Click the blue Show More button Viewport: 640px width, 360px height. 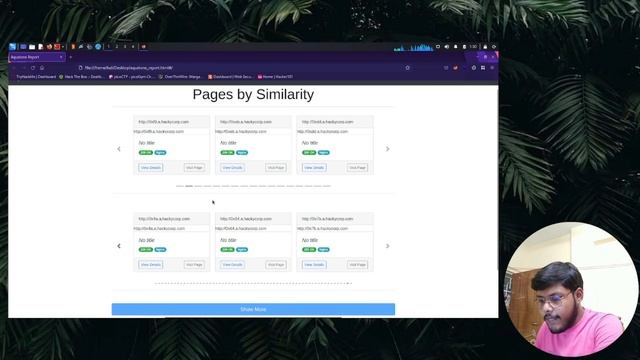253,309
